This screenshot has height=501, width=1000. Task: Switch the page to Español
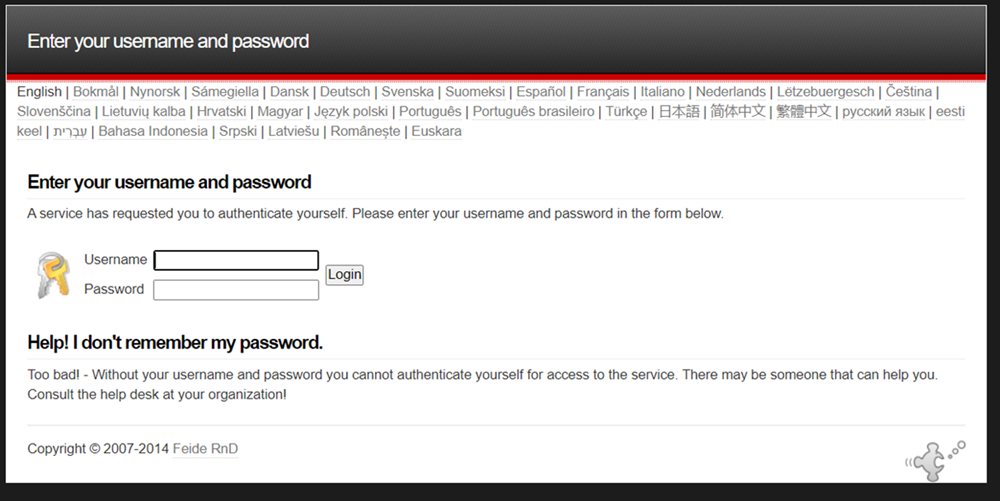(541, 92)
